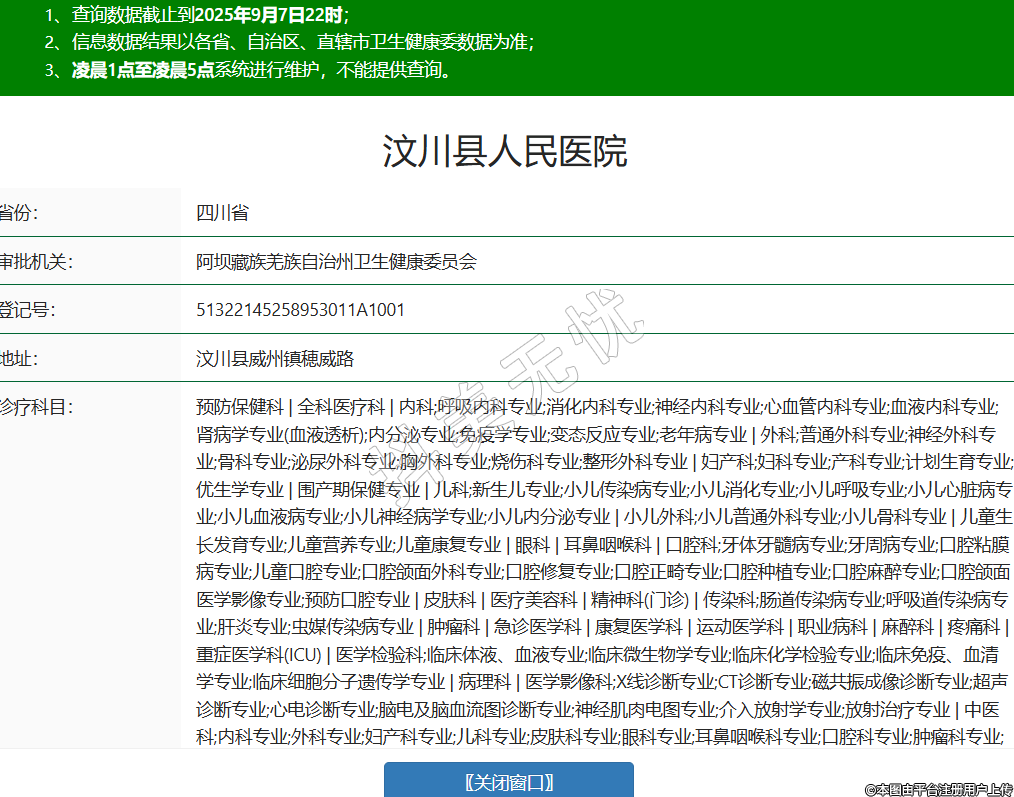This screenshot has height=797, width=1014.
Task: Click the 汶川县人民医院 page title
Action: pyautogui.click(x=505, y=151)
